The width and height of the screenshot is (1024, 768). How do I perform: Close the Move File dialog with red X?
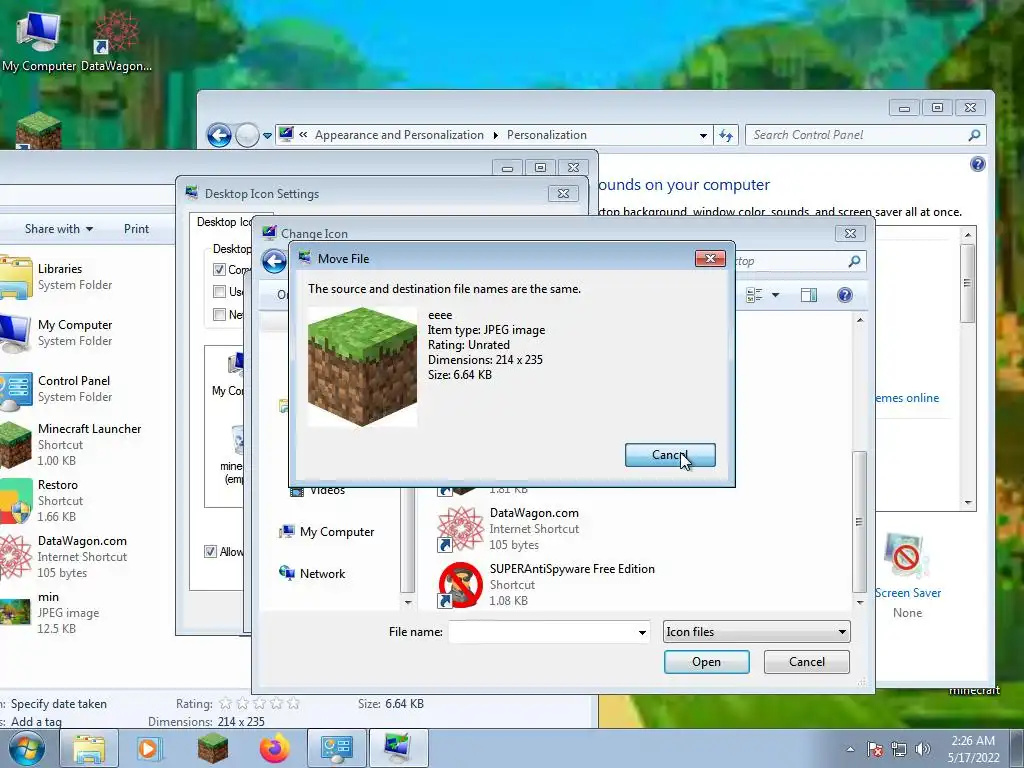[x=710, y=259]
